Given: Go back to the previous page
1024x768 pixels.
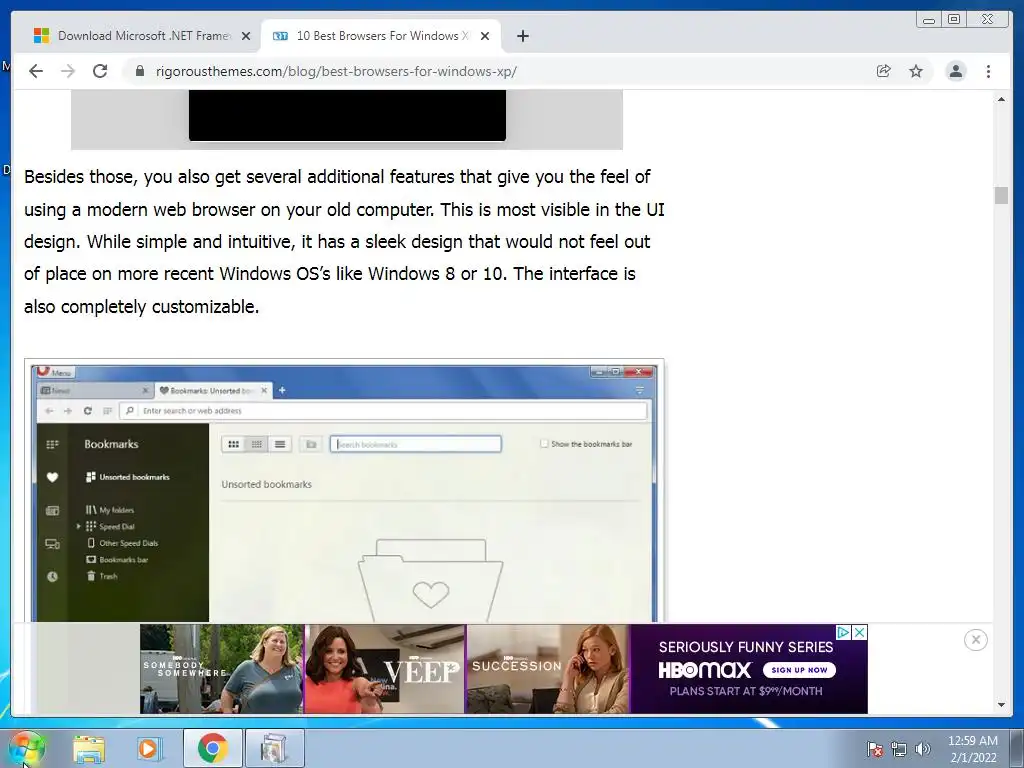Looking at the screenshot, I should 36,71.
